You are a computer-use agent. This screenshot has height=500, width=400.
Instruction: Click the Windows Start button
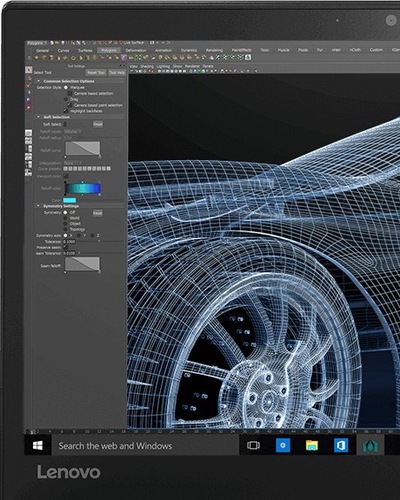coord(38,446)
